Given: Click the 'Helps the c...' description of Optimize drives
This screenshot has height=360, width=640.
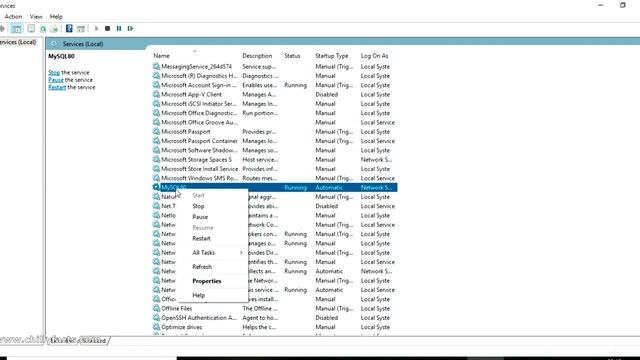Looking at the screenshot, I should 259,327.
